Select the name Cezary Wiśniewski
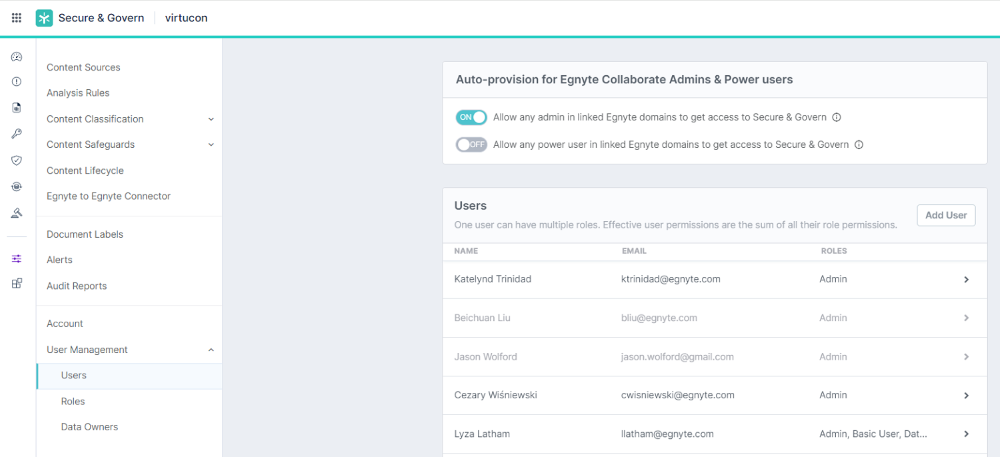The width and height of the screenshot is (1000, 457). click(x=496, y=395)
